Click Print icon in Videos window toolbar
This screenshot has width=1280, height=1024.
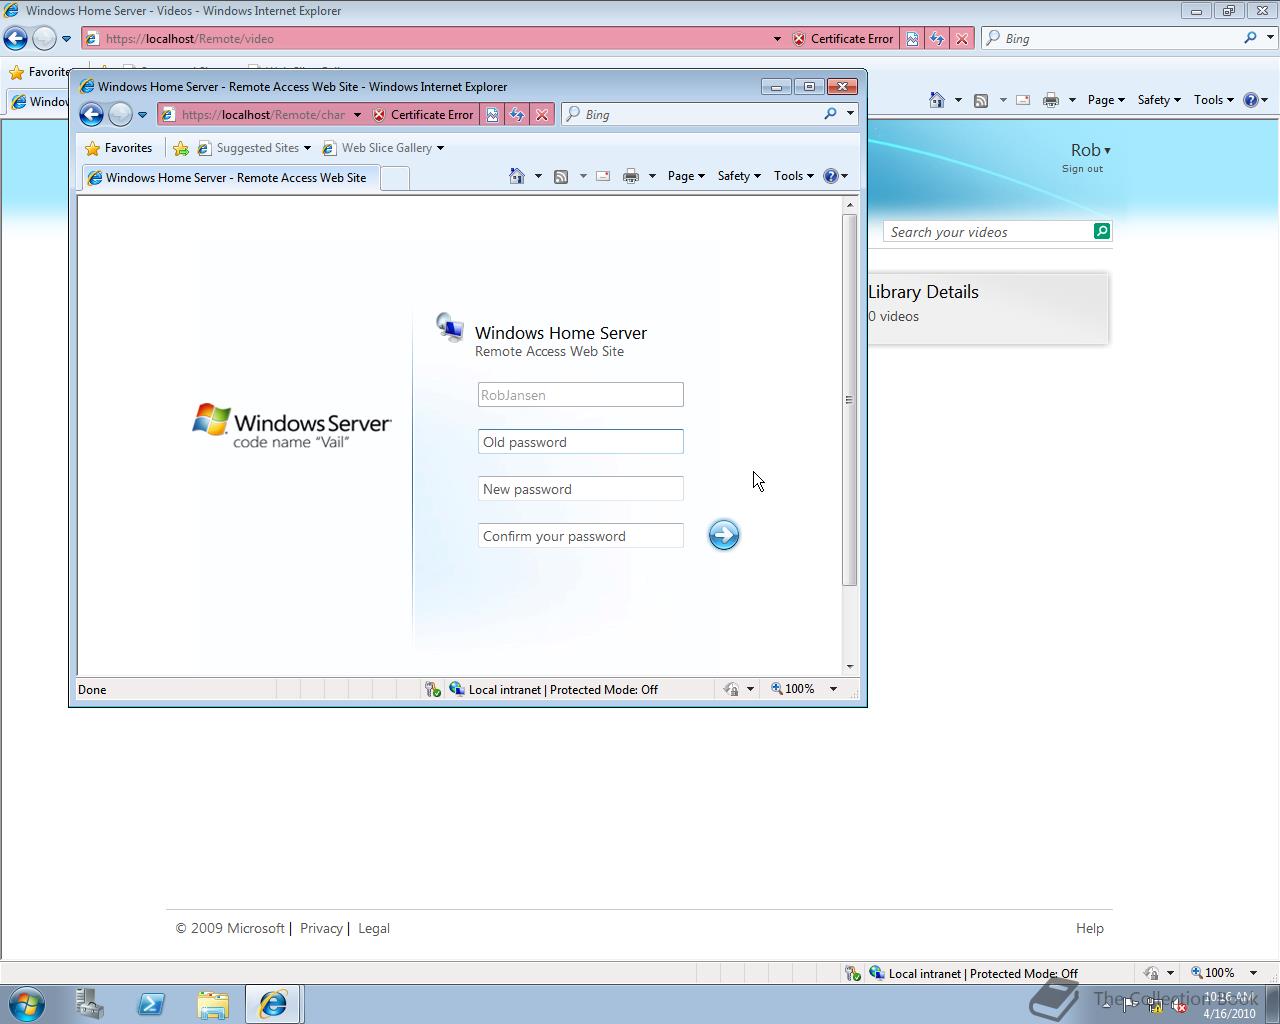[1051, 100]
